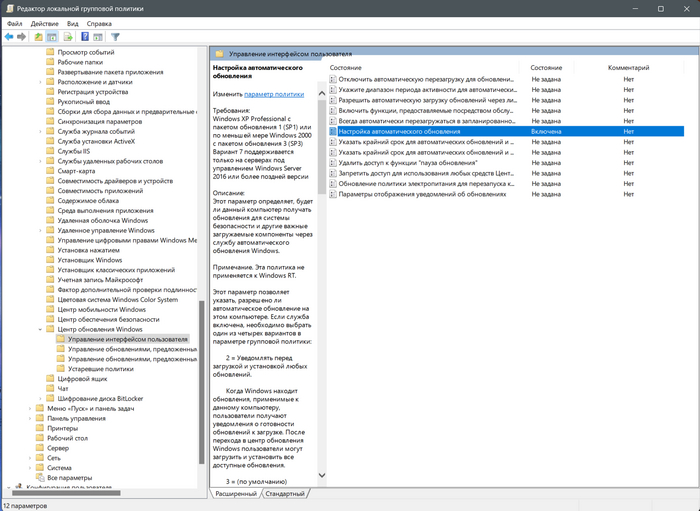
Task: Expand the 'Панель управления' tree node
Action: [x=28, y=418]
